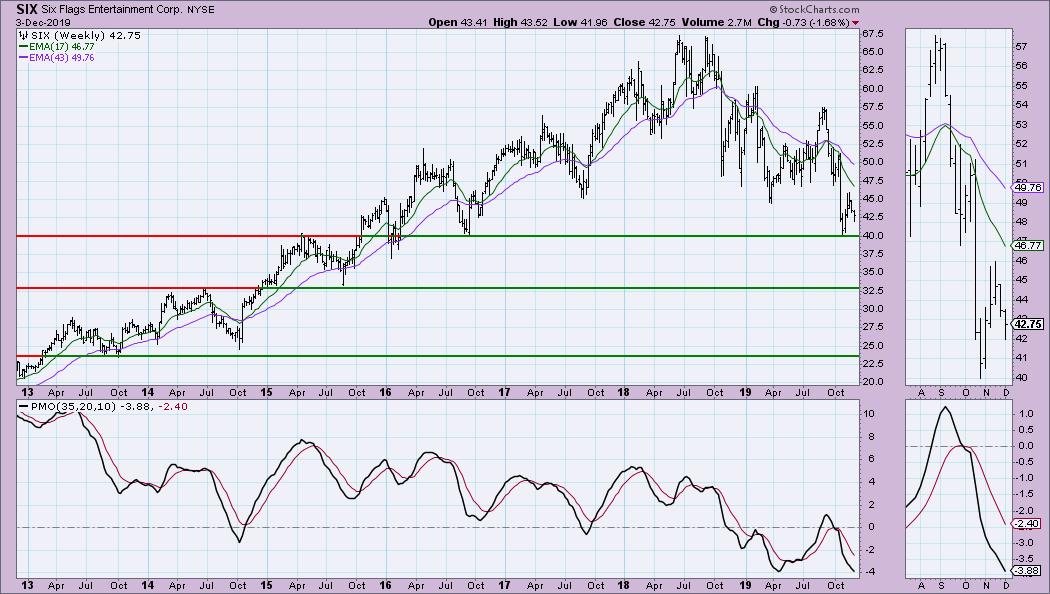Click the boxed 46.77 EMA price tag
This screenshot has height=594, width=1050.
click(x=1028, y=246)
